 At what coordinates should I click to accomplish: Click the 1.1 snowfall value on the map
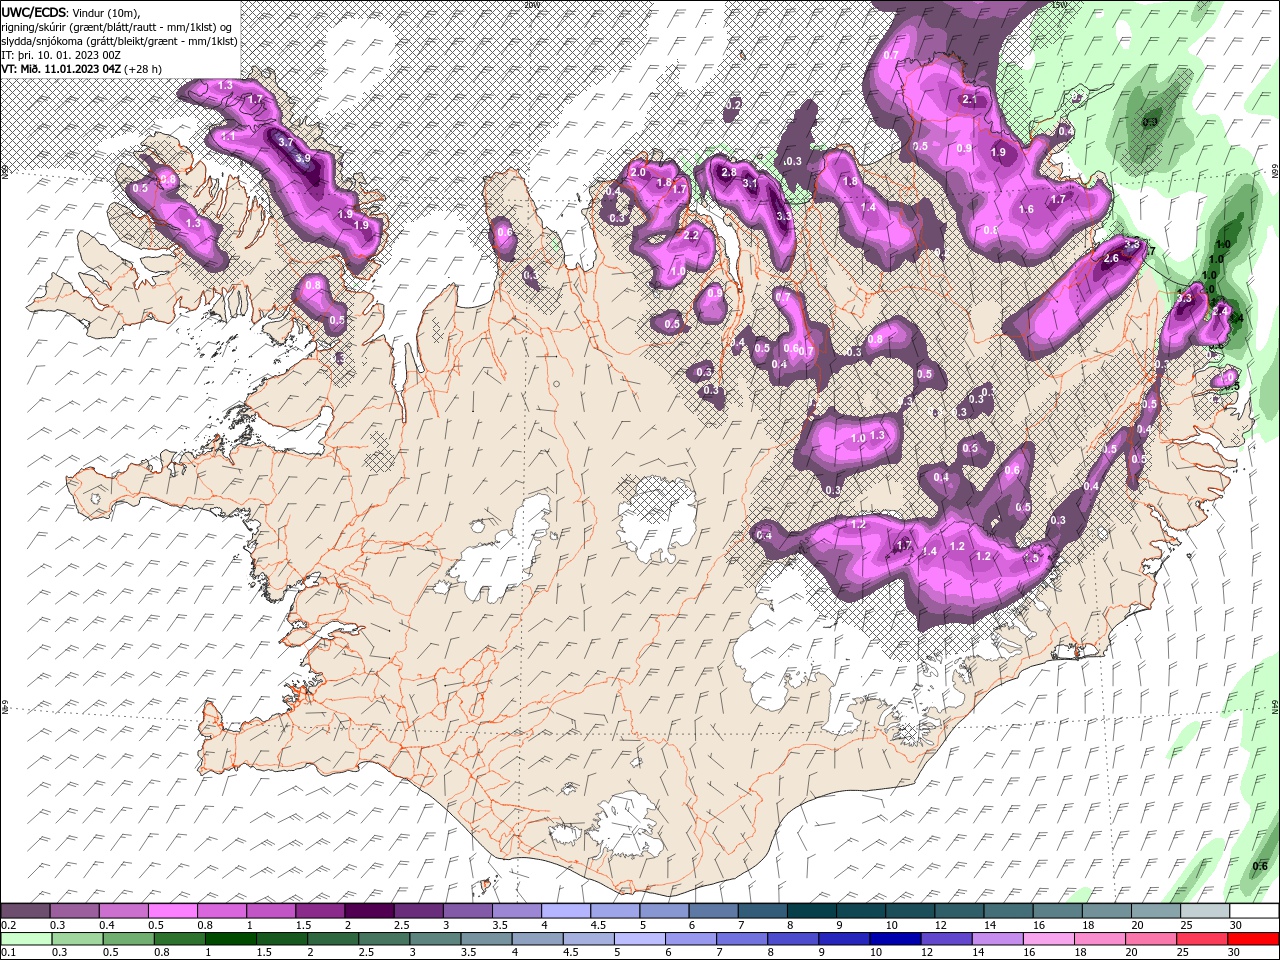(228, 136)
